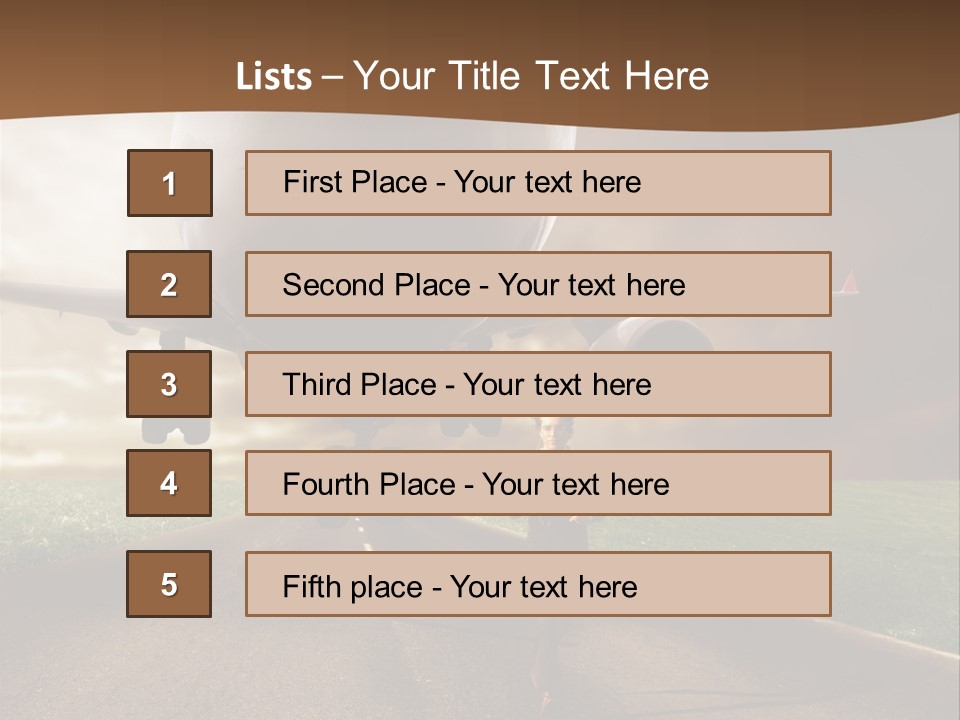Click the dash in the slide title
The width and height of the screenshot is (960, 720).
pos(332,77)
